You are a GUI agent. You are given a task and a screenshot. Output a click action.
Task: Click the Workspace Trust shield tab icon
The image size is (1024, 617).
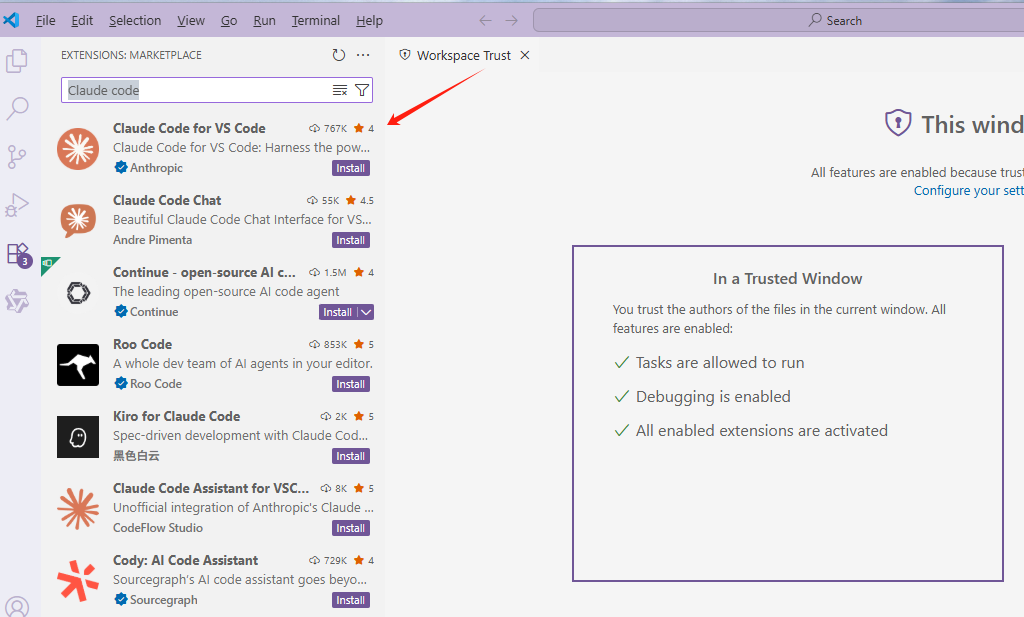[x=405, y=55]
